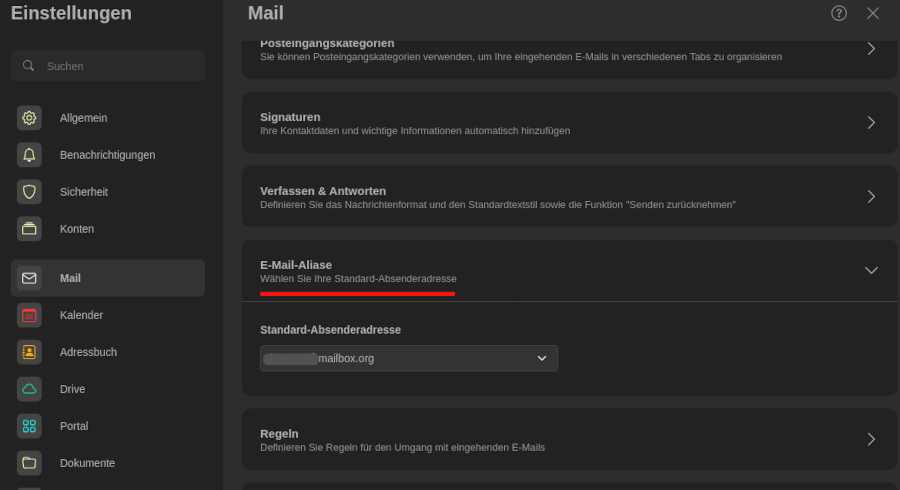This screenshot has width=900, height=490.
Task: Select the Mail menu item
Action: [108, 278]
